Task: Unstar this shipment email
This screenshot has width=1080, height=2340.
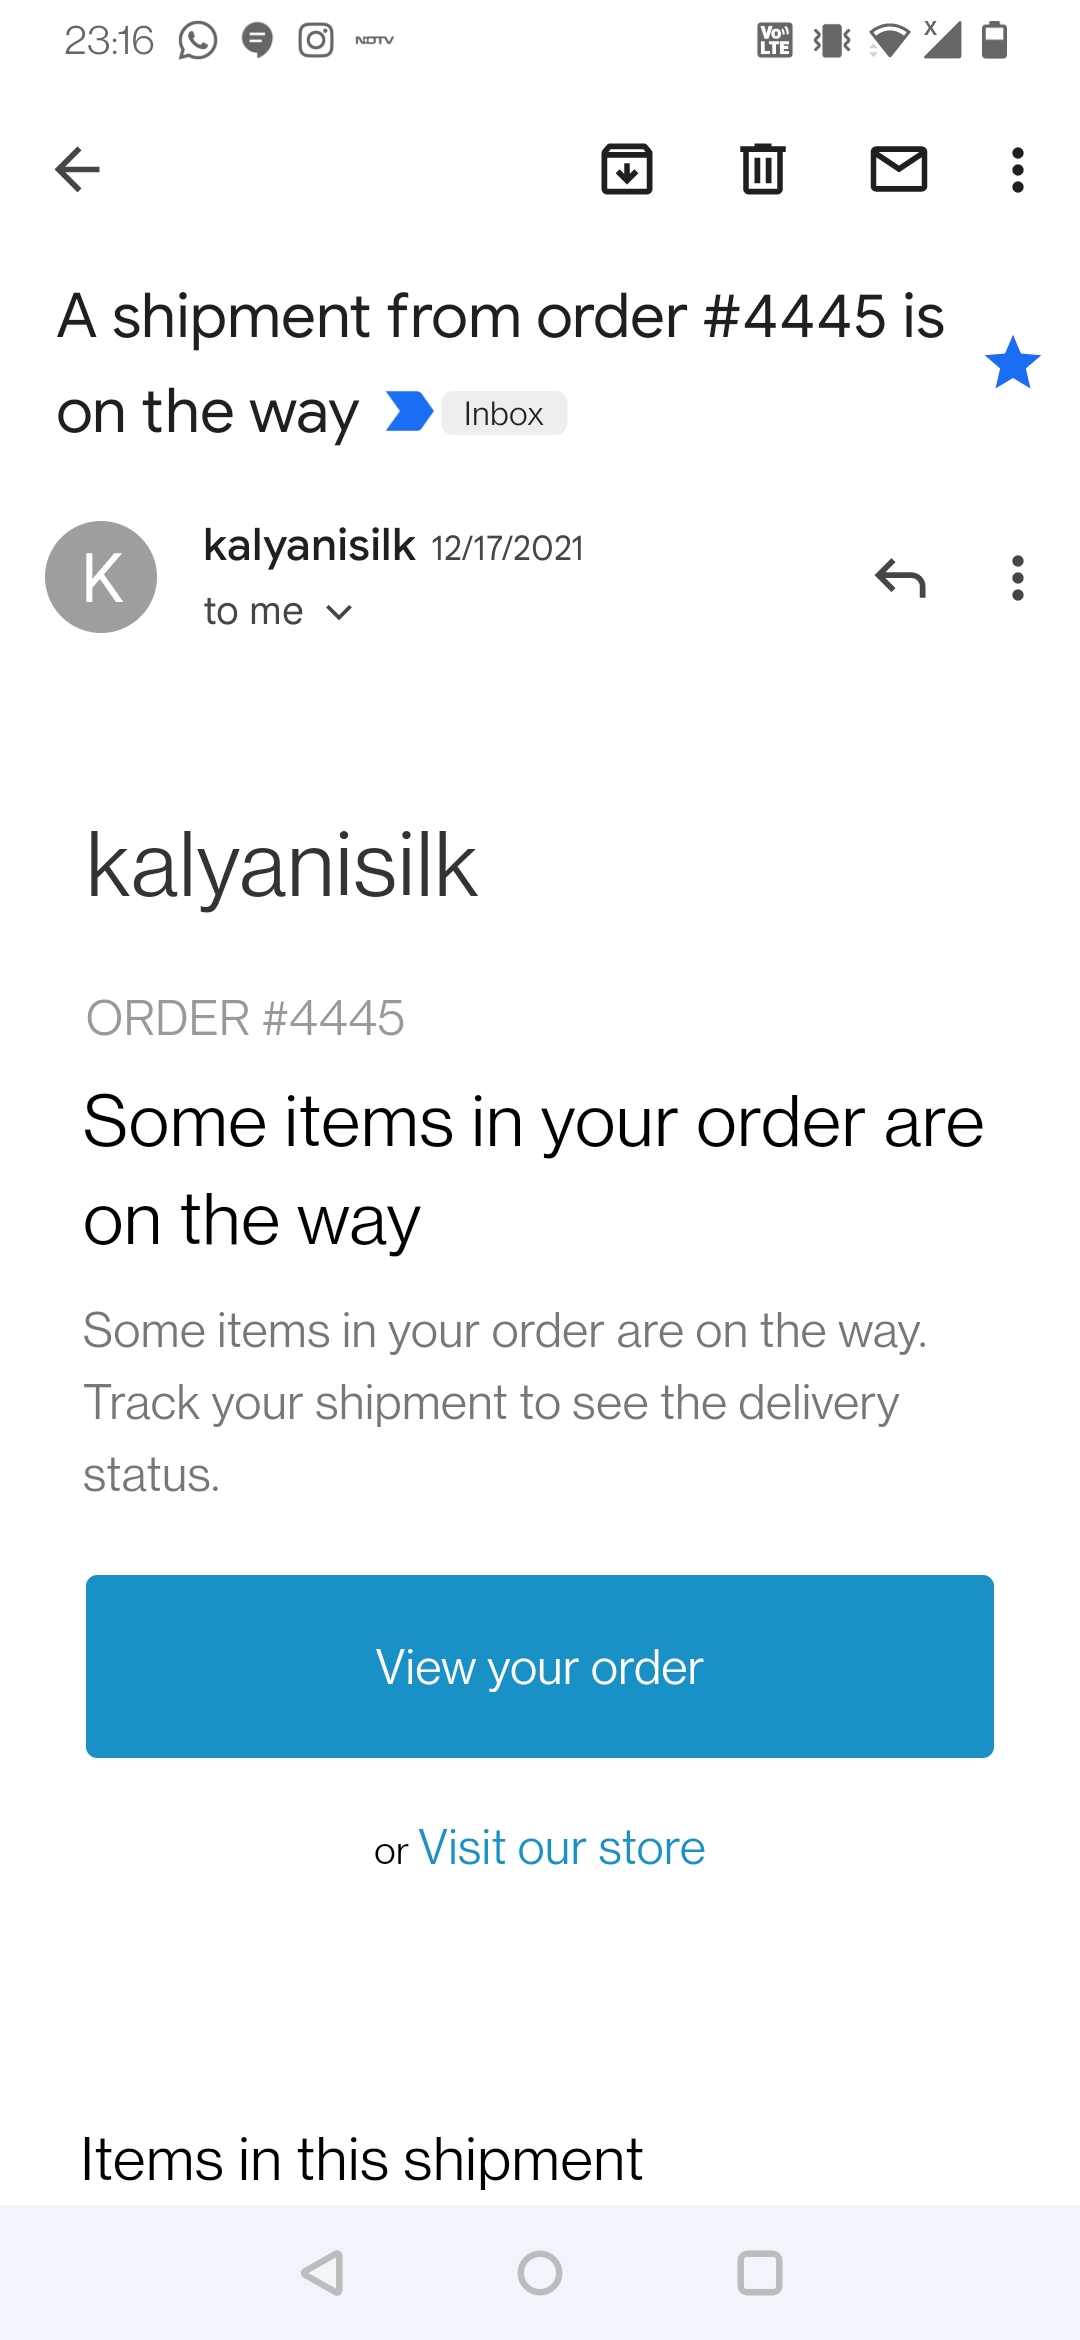Action: pos(1012,362)
